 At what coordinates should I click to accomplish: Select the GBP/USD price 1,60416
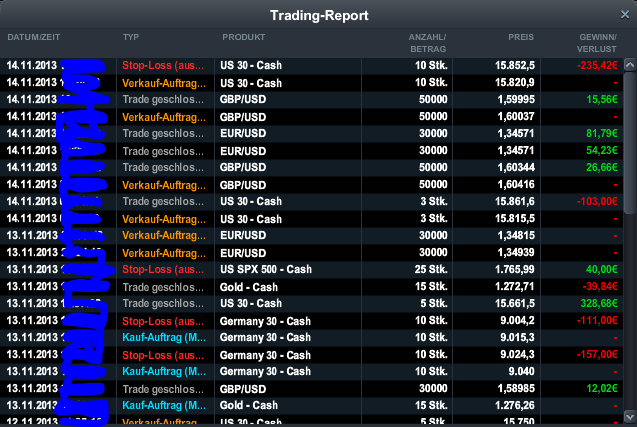(516, 185)
